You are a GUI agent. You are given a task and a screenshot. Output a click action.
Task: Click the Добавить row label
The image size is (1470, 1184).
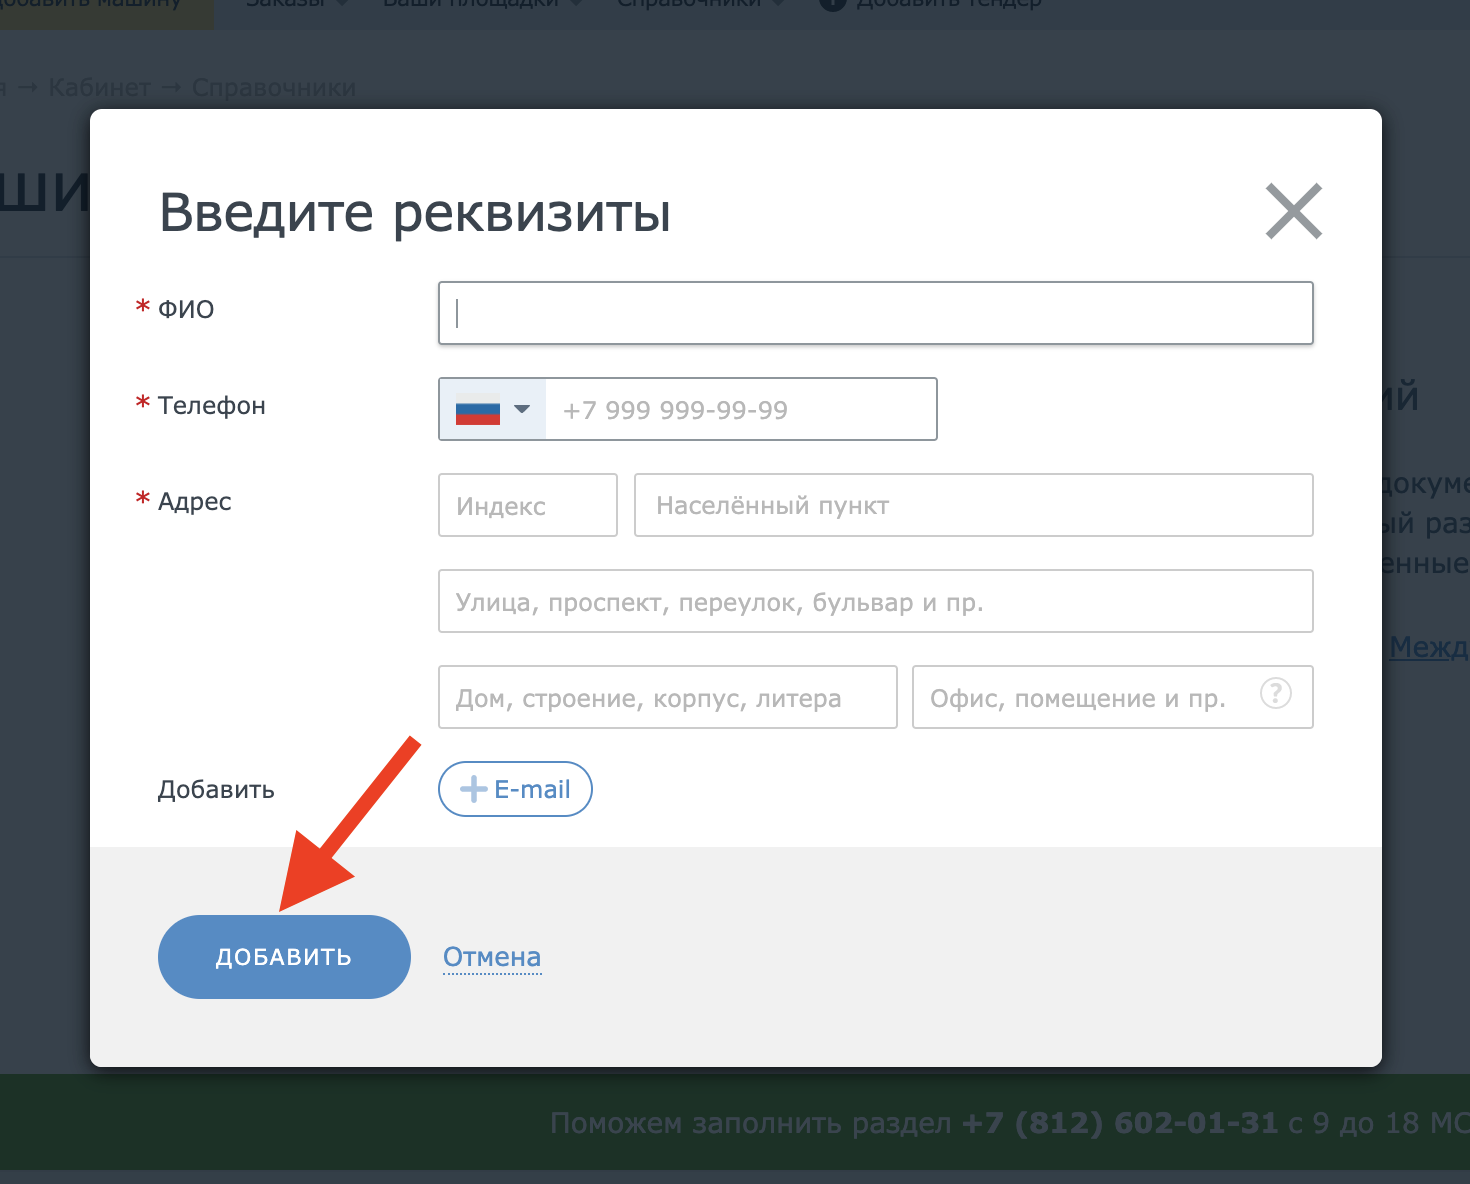pos(216,789)
